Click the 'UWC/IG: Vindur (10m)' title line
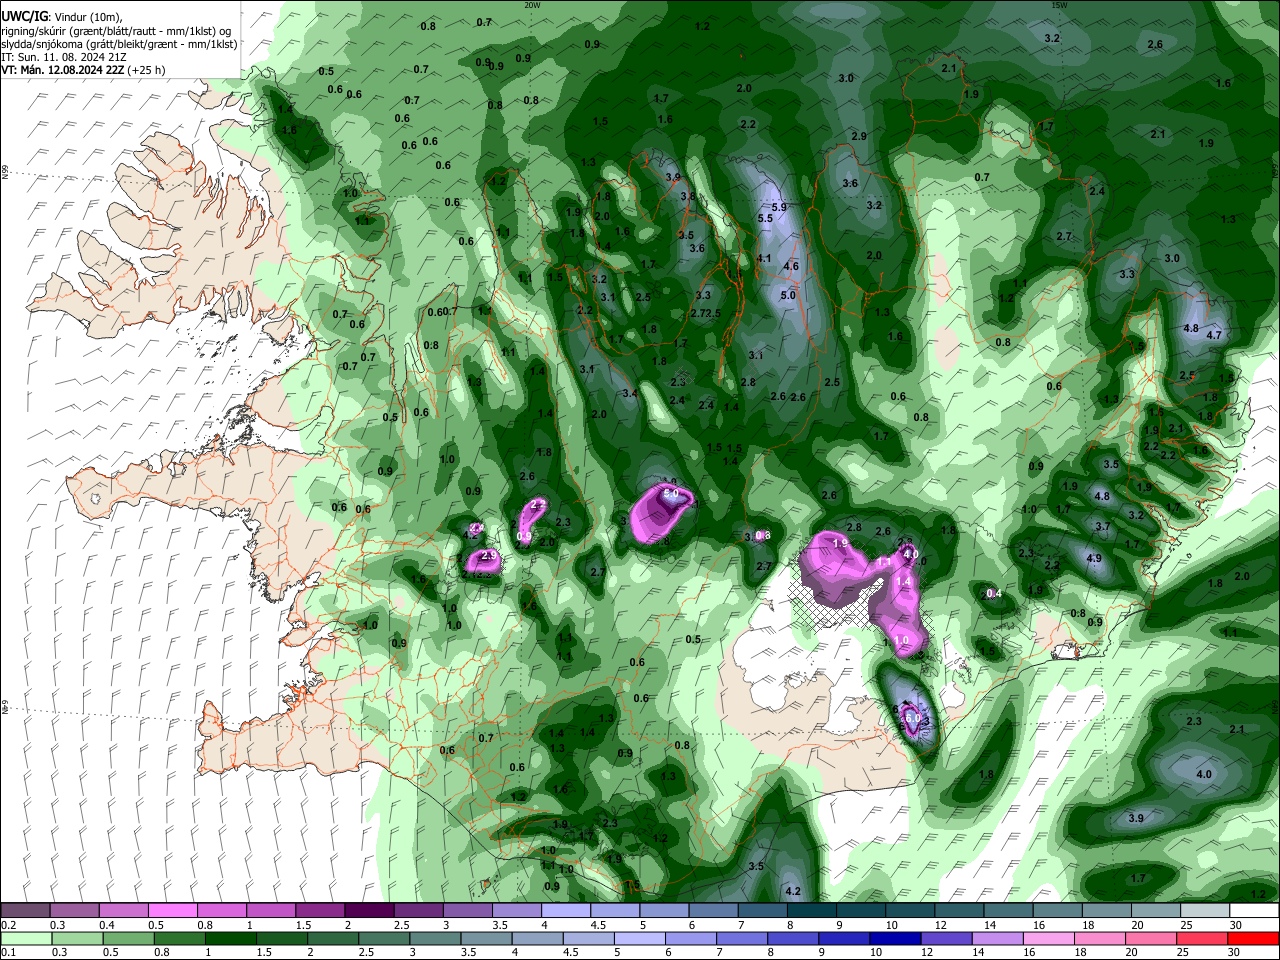Image resolution: width=1280 pixels, height=960 pixels. [x=62, y=16]
